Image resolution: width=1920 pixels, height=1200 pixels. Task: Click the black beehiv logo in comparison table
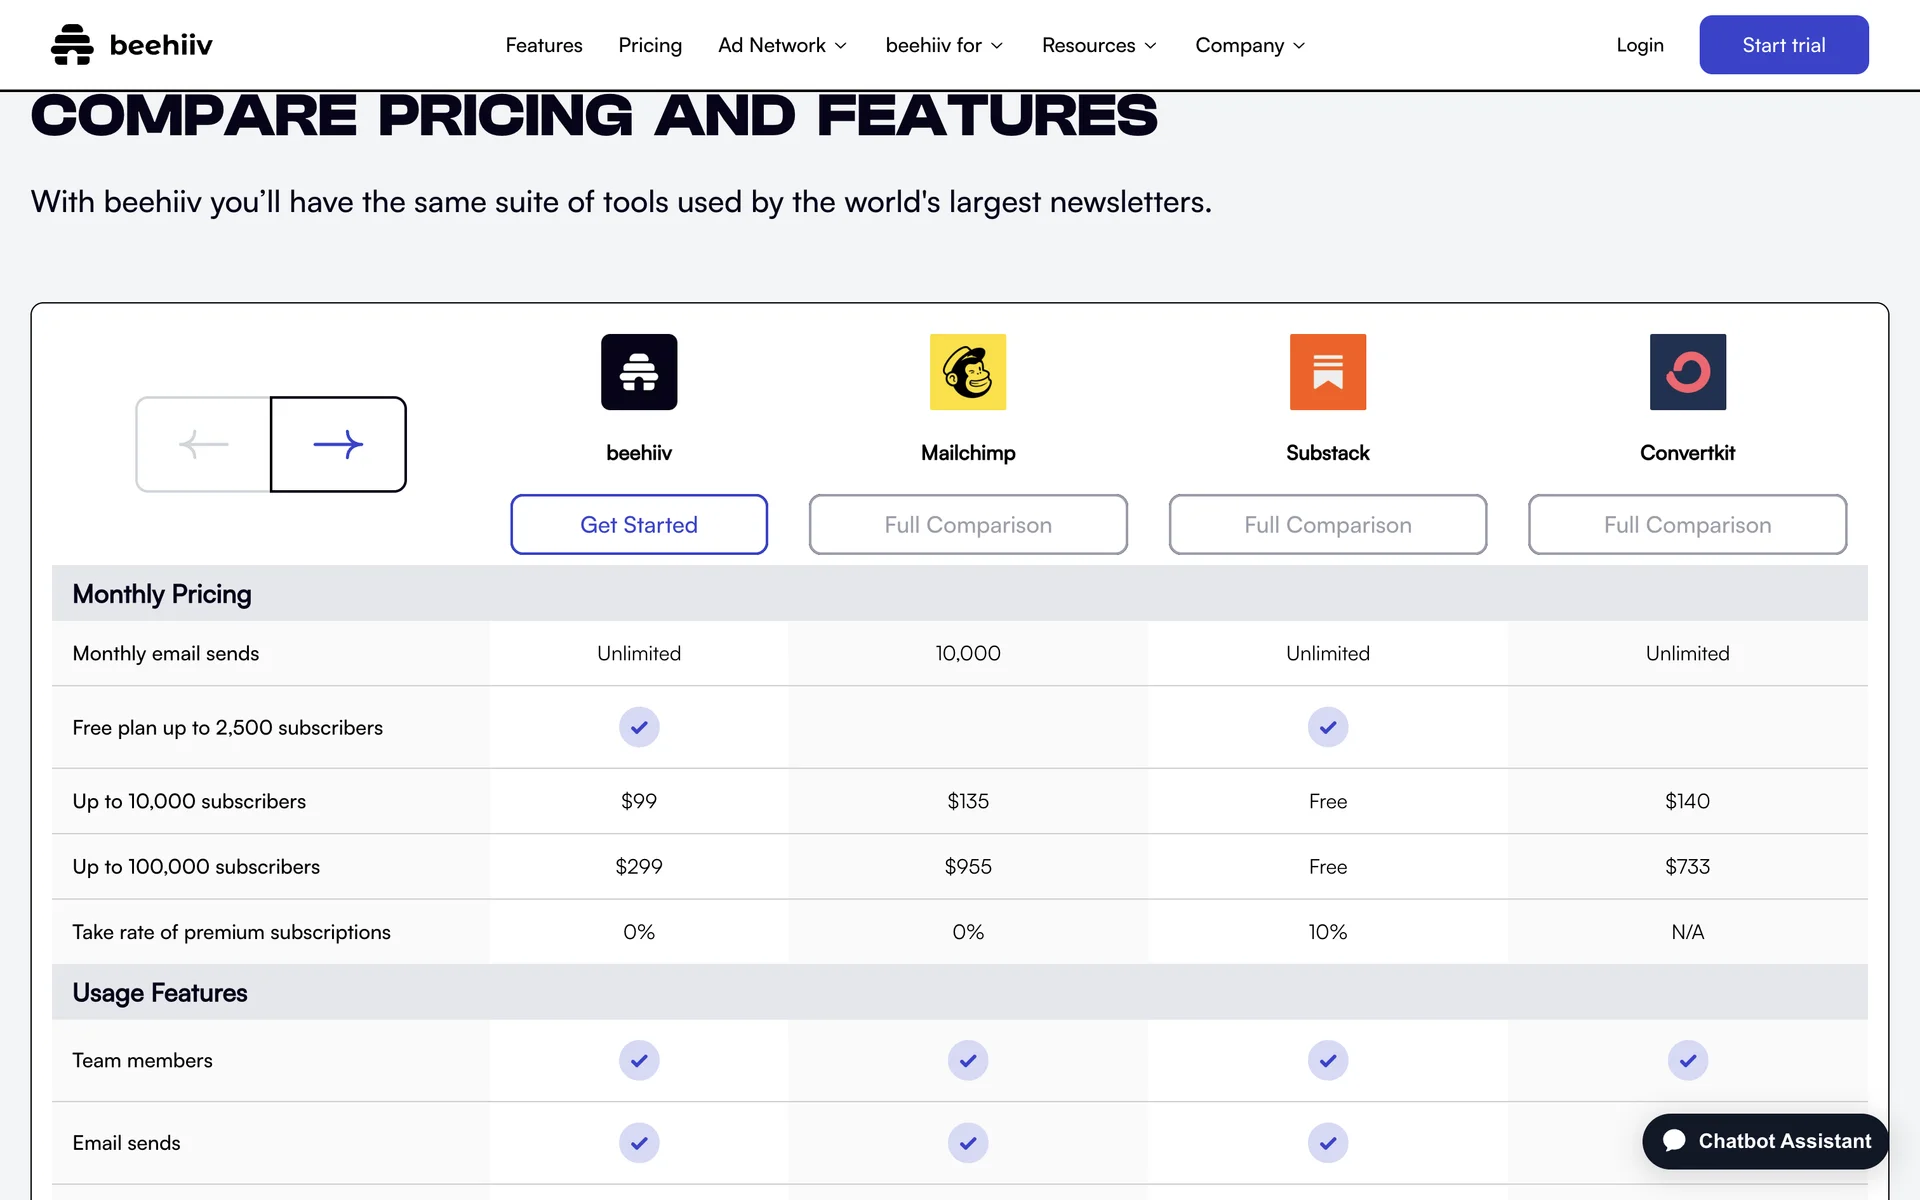[x=639, y=372]
